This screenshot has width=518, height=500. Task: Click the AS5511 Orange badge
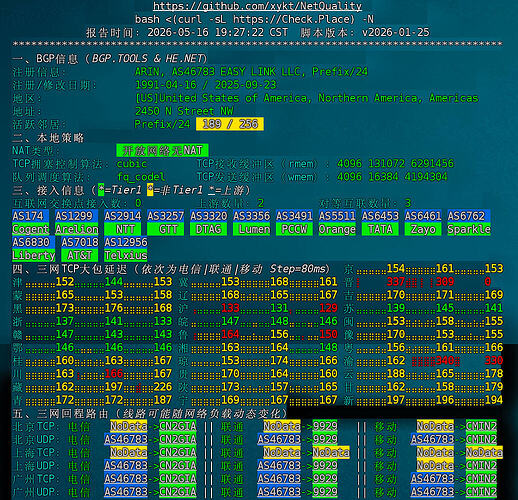coord(337,223)
